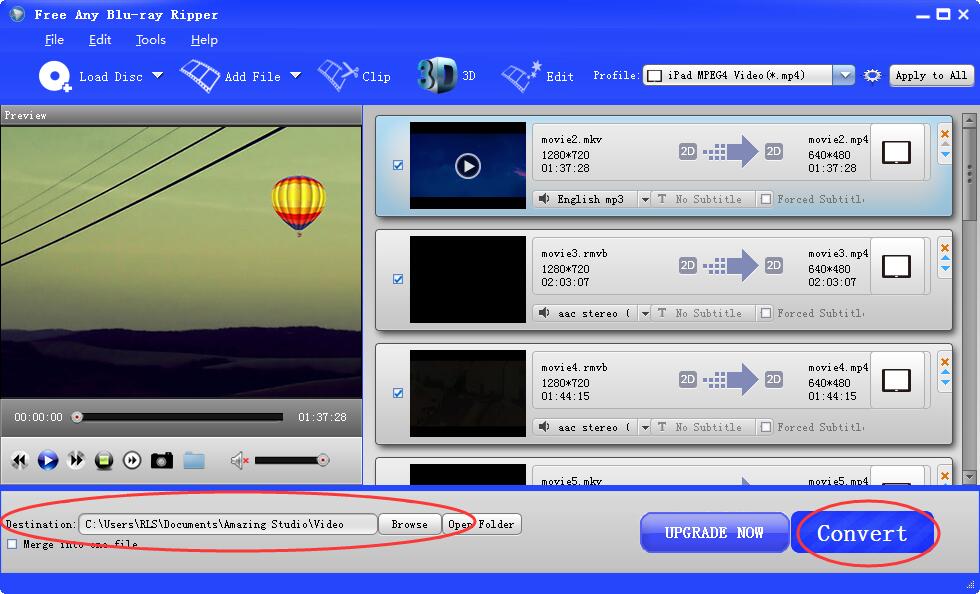Expand the Add File dropdown arrow
This screenshot has height=594, width=980.
click(296, 76)
